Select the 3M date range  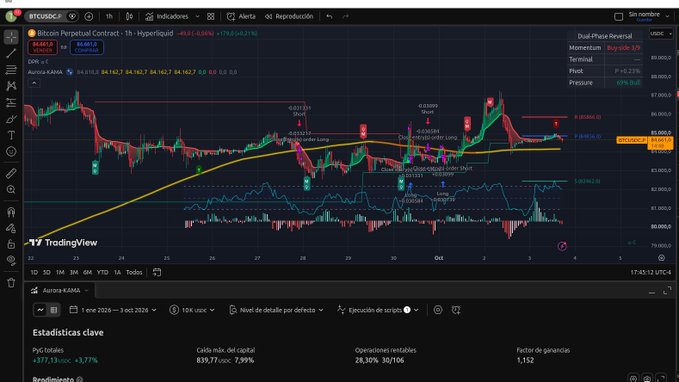click(x=74, y=272)
